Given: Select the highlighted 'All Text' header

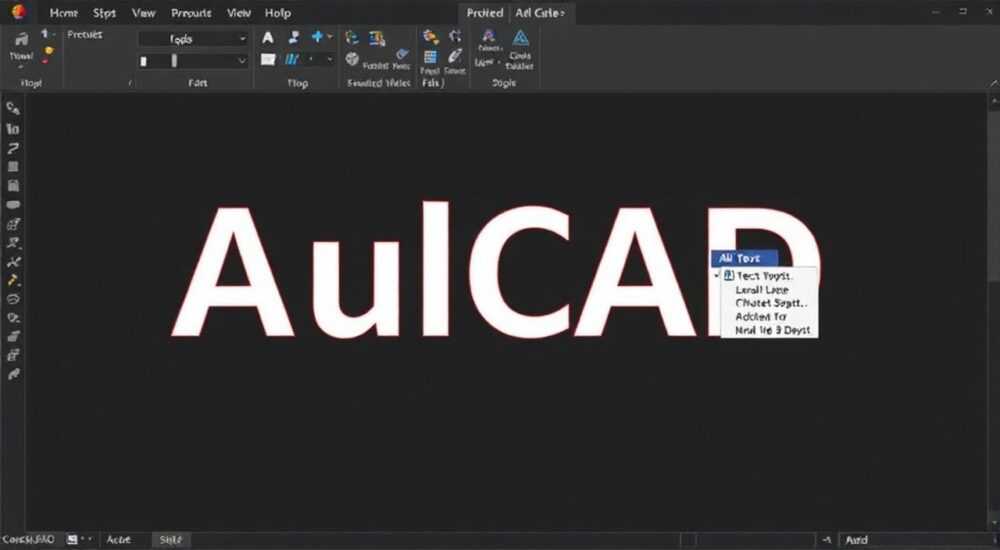Looking at the screenshot, I should point(744,258).
